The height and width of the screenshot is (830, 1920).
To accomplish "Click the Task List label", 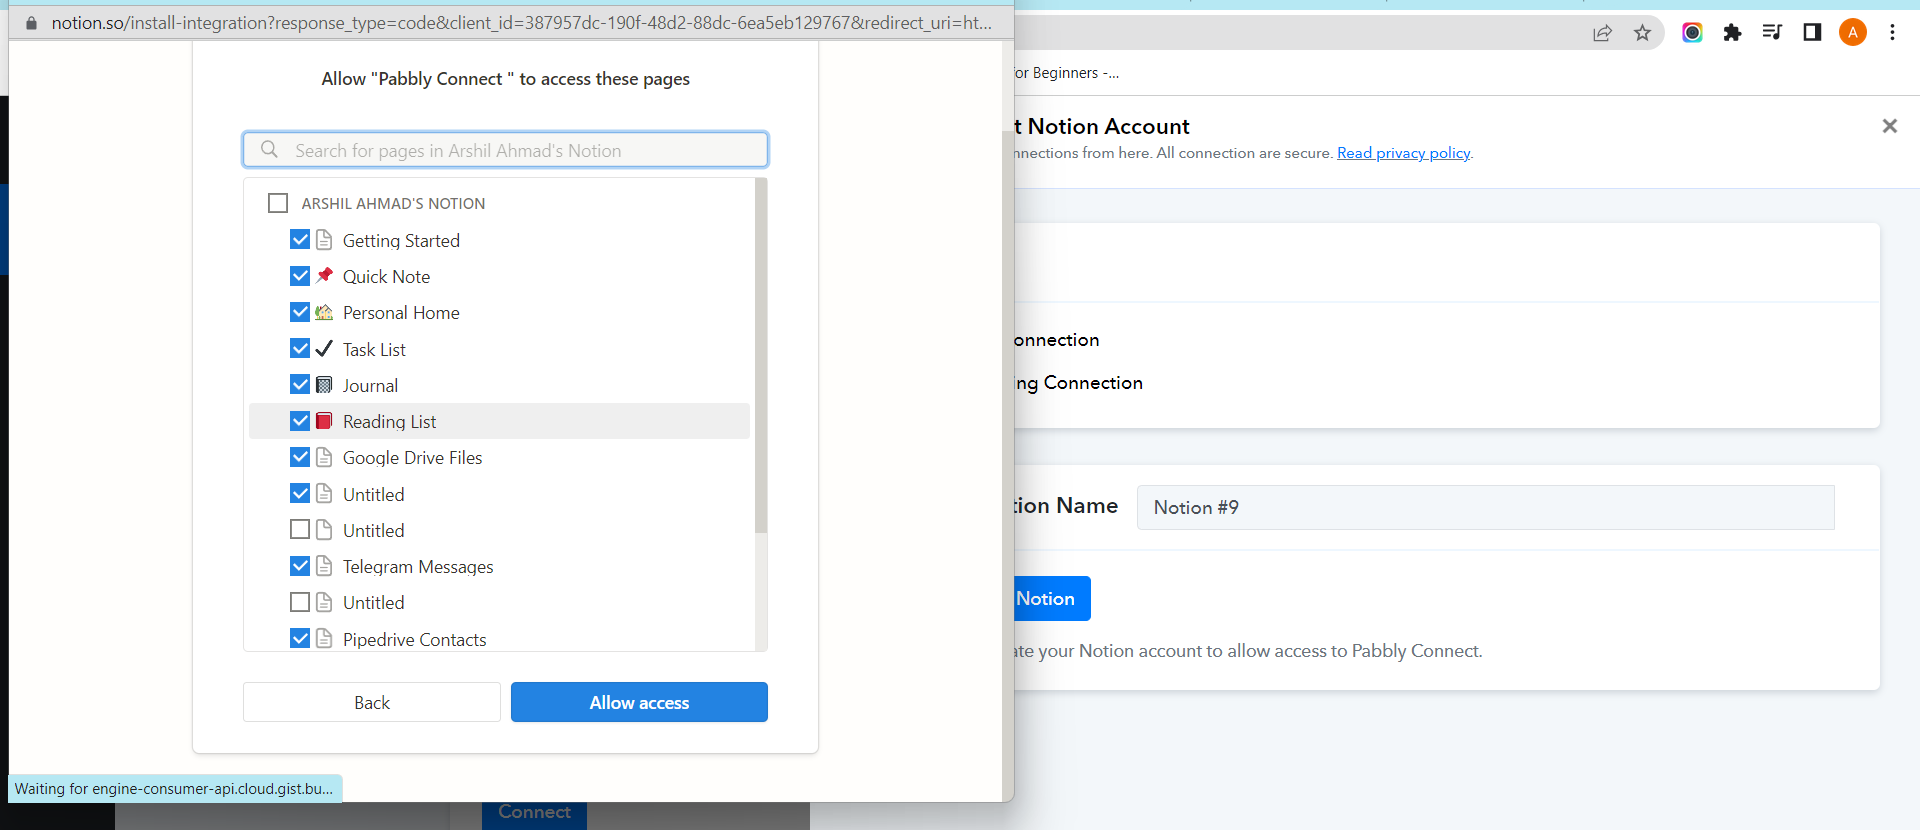I will tap(374, 350).
